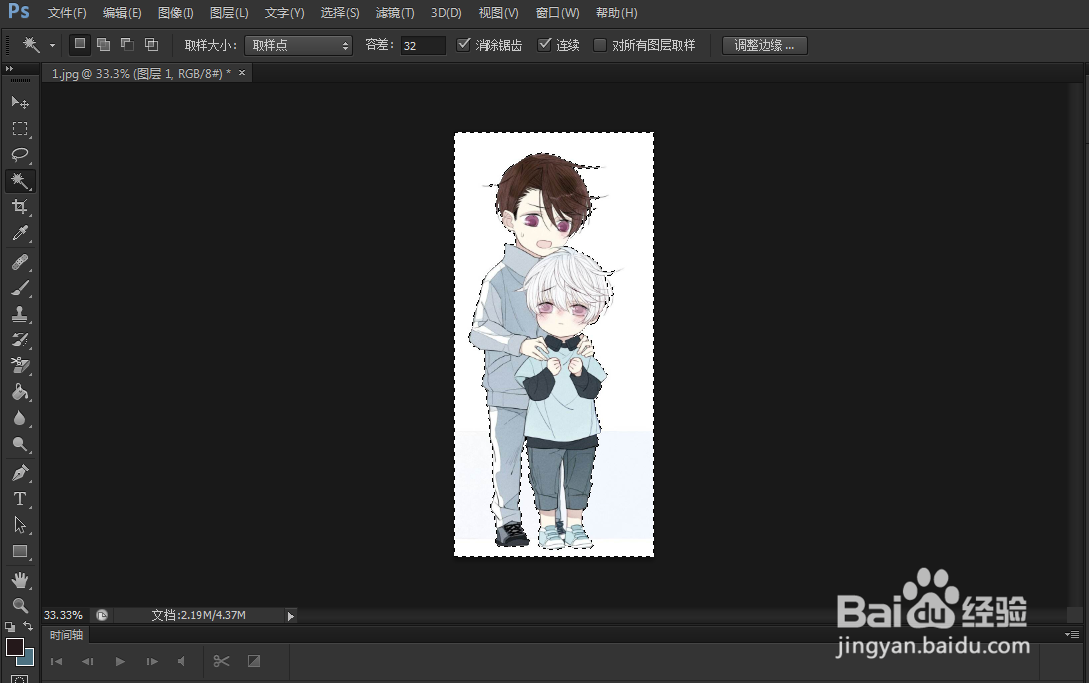Click the foreground color swatch

click(15, 648)
